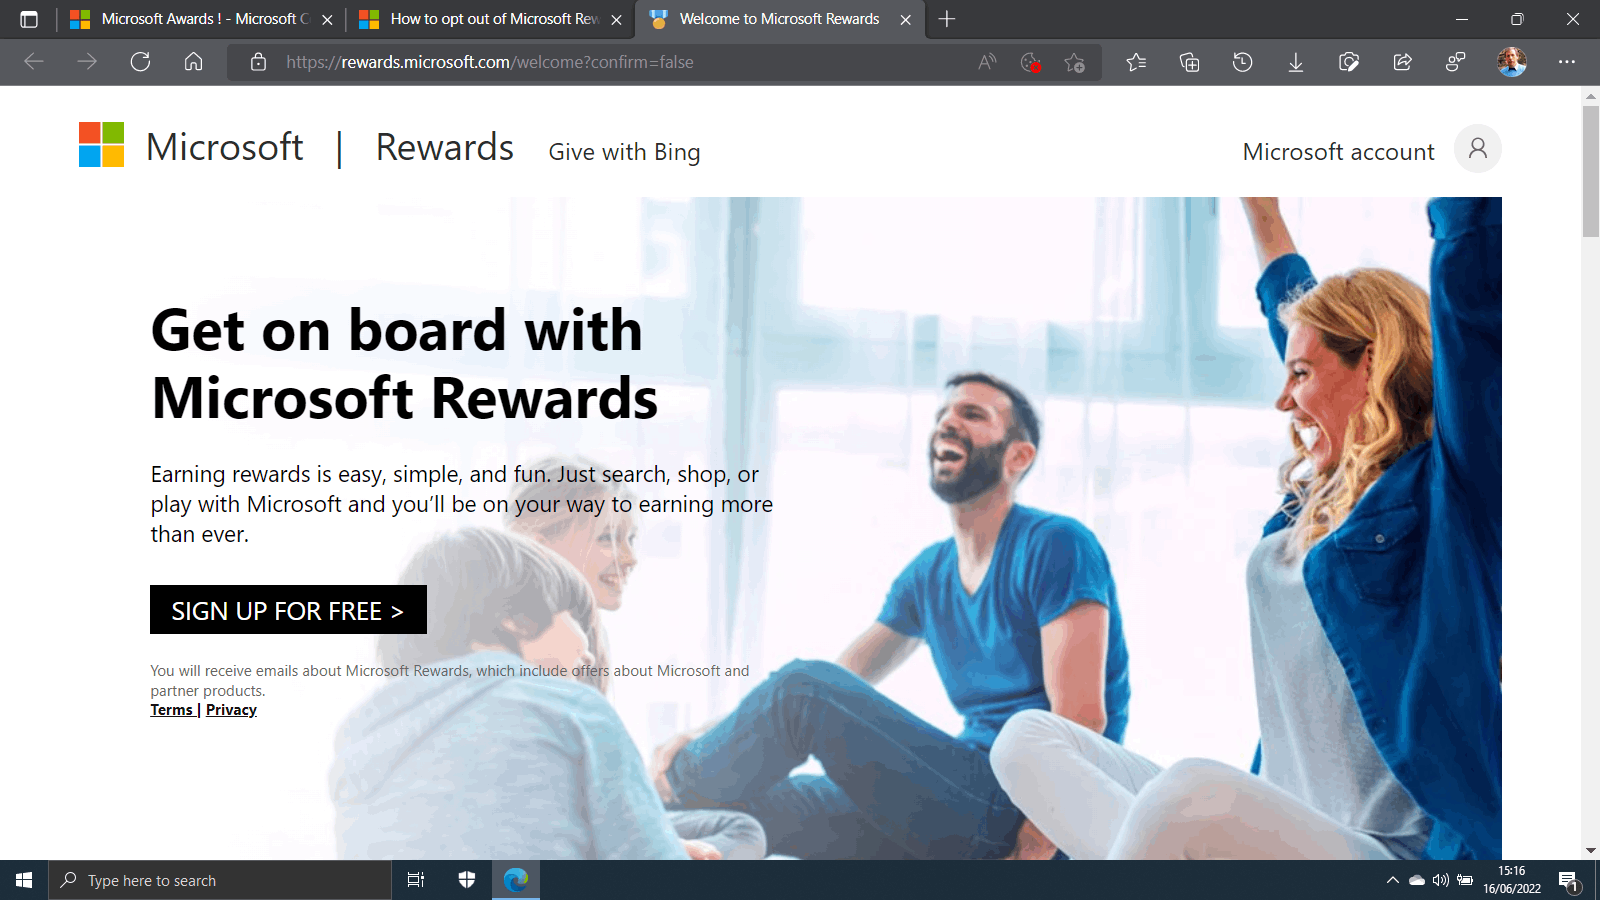
Task: Click Microsoft Edge taskbar icon
Action: tap(516, 880)
